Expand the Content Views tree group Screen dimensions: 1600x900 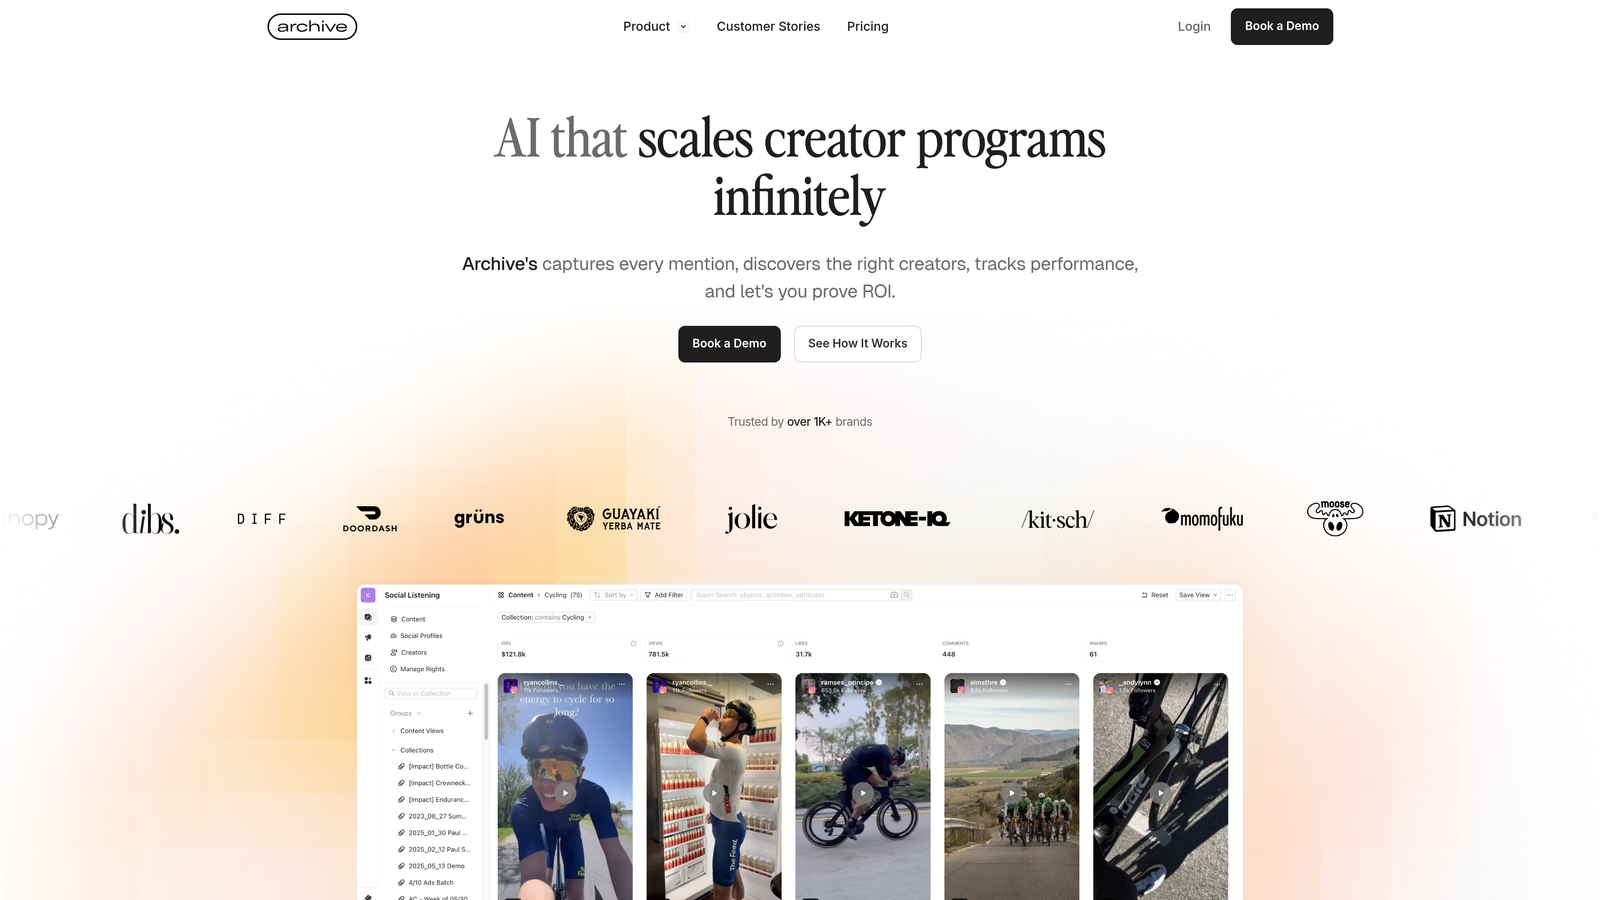(x=393, y=731)
